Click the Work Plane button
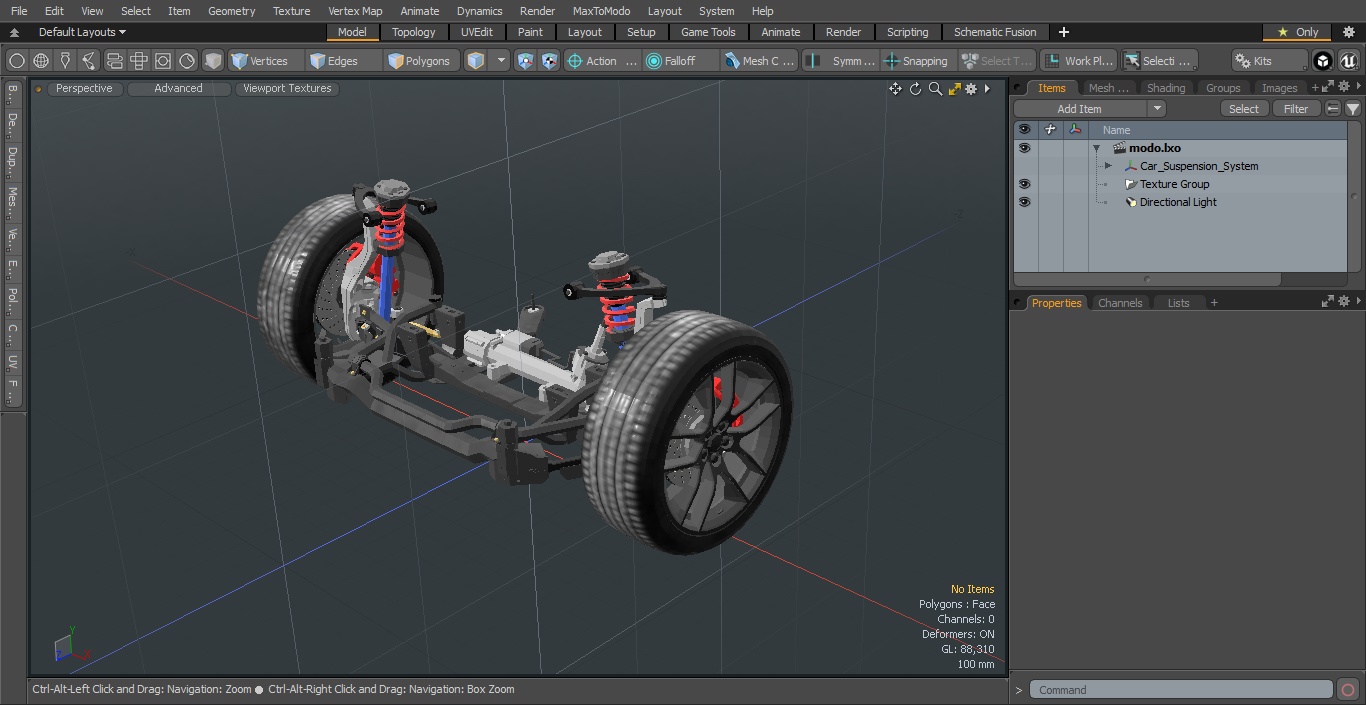This screenshot has width=1366, height=705. click(x=1078, y=61)
